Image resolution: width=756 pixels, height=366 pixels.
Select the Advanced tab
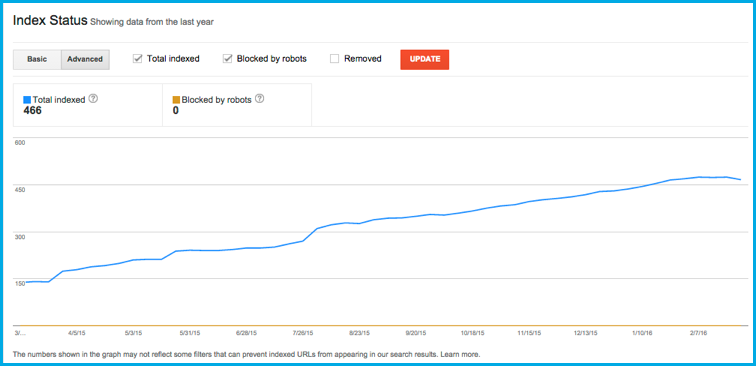click(x=85, y=59)
